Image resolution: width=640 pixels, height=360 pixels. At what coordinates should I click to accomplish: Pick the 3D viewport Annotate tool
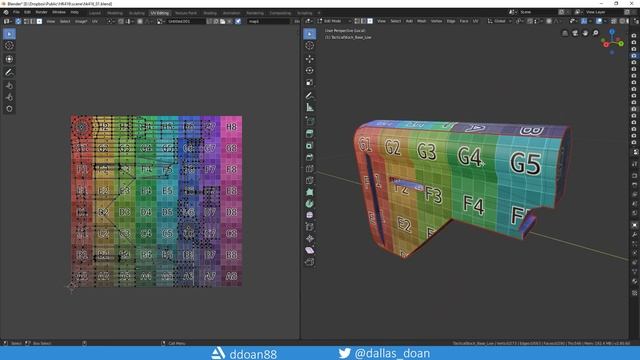coord(310,96)
